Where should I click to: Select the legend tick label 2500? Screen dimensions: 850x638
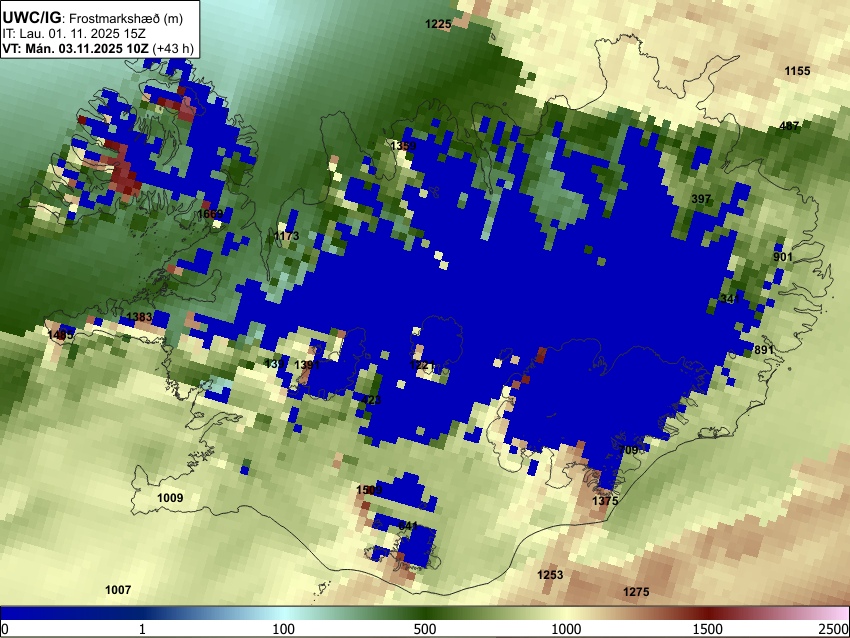tap(834, 629)
